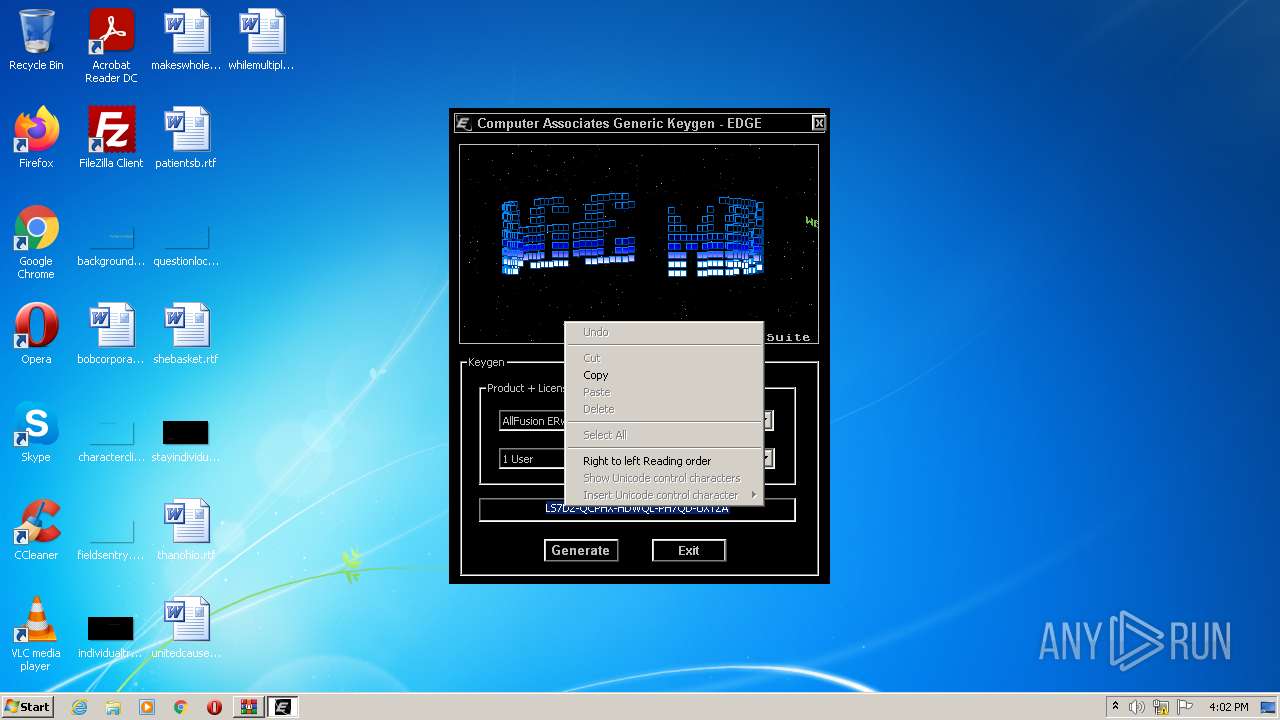
Task: Show hidden system tray icons
Action: click(x=1115, y=707)
